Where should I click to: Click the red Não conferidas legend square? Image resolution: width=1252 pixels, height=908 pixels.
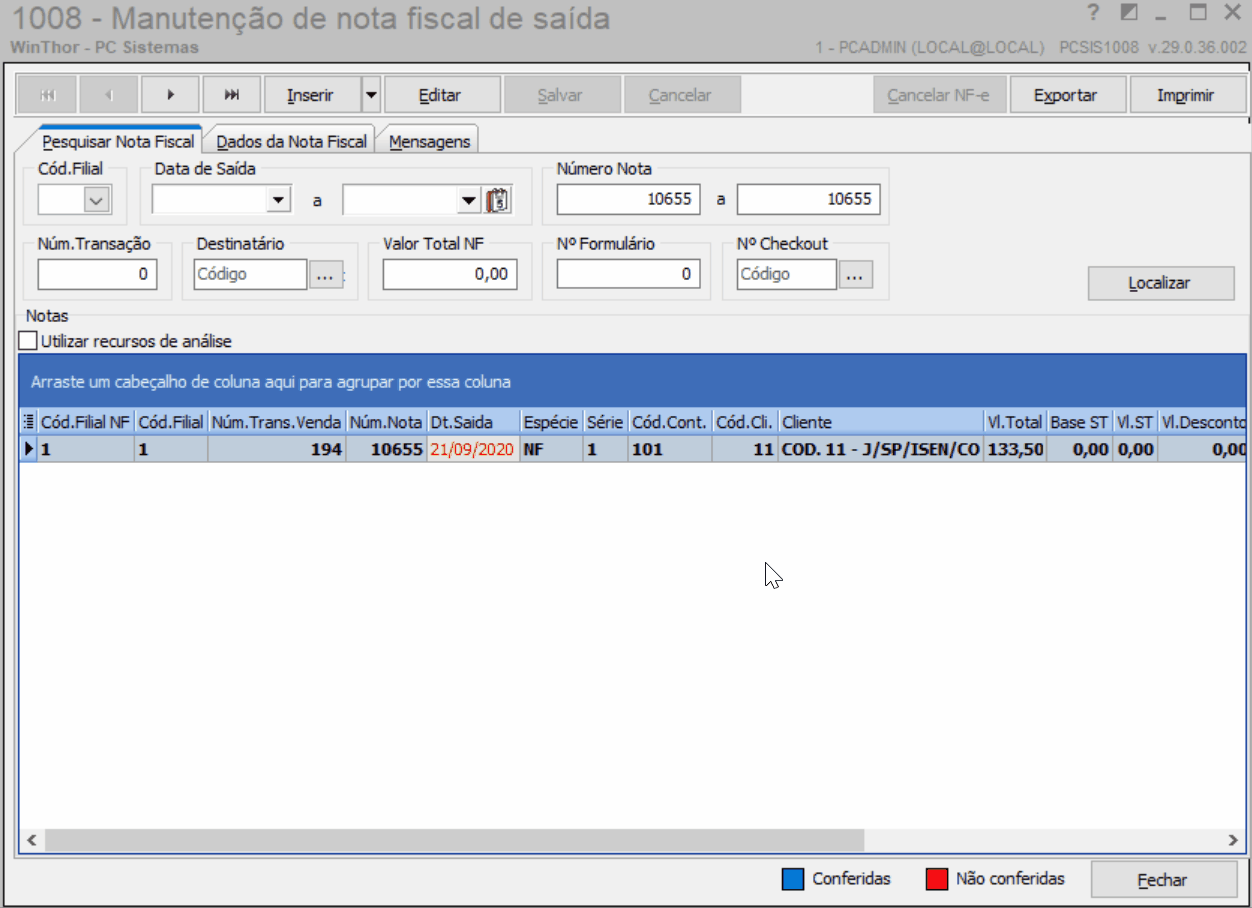[x=936, y=879]
